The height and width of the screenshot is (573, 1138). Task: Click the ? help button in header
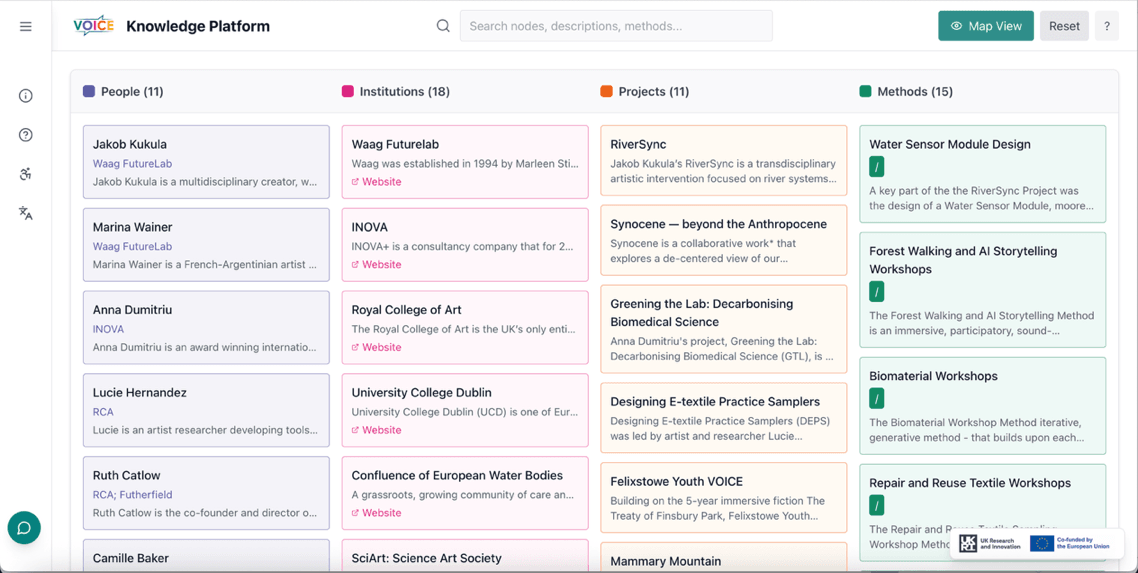(x=1107, y=26)
